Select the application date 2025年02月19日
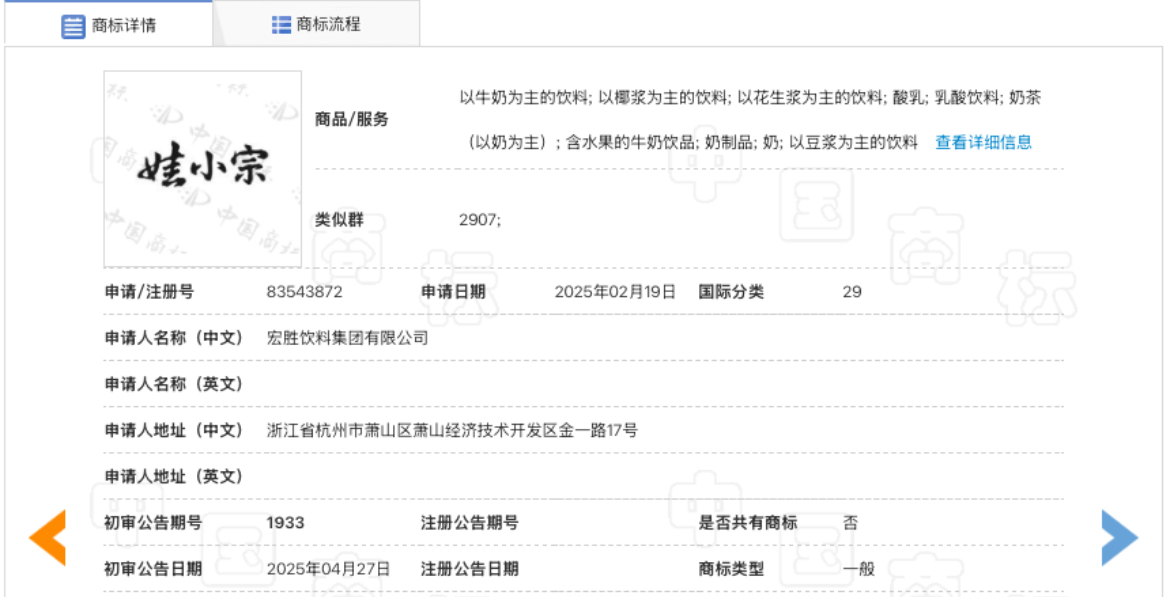 click(615, 292)
